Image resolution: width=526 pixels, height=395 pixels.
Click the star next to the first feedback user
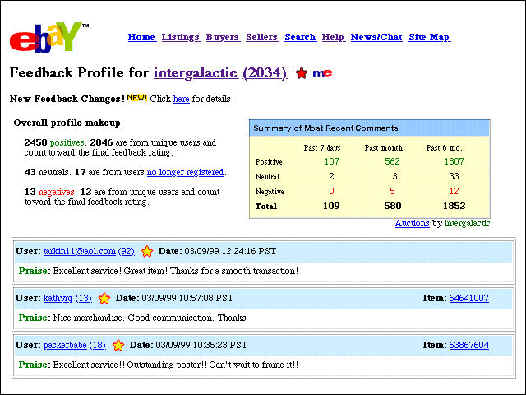coord(147,251)
